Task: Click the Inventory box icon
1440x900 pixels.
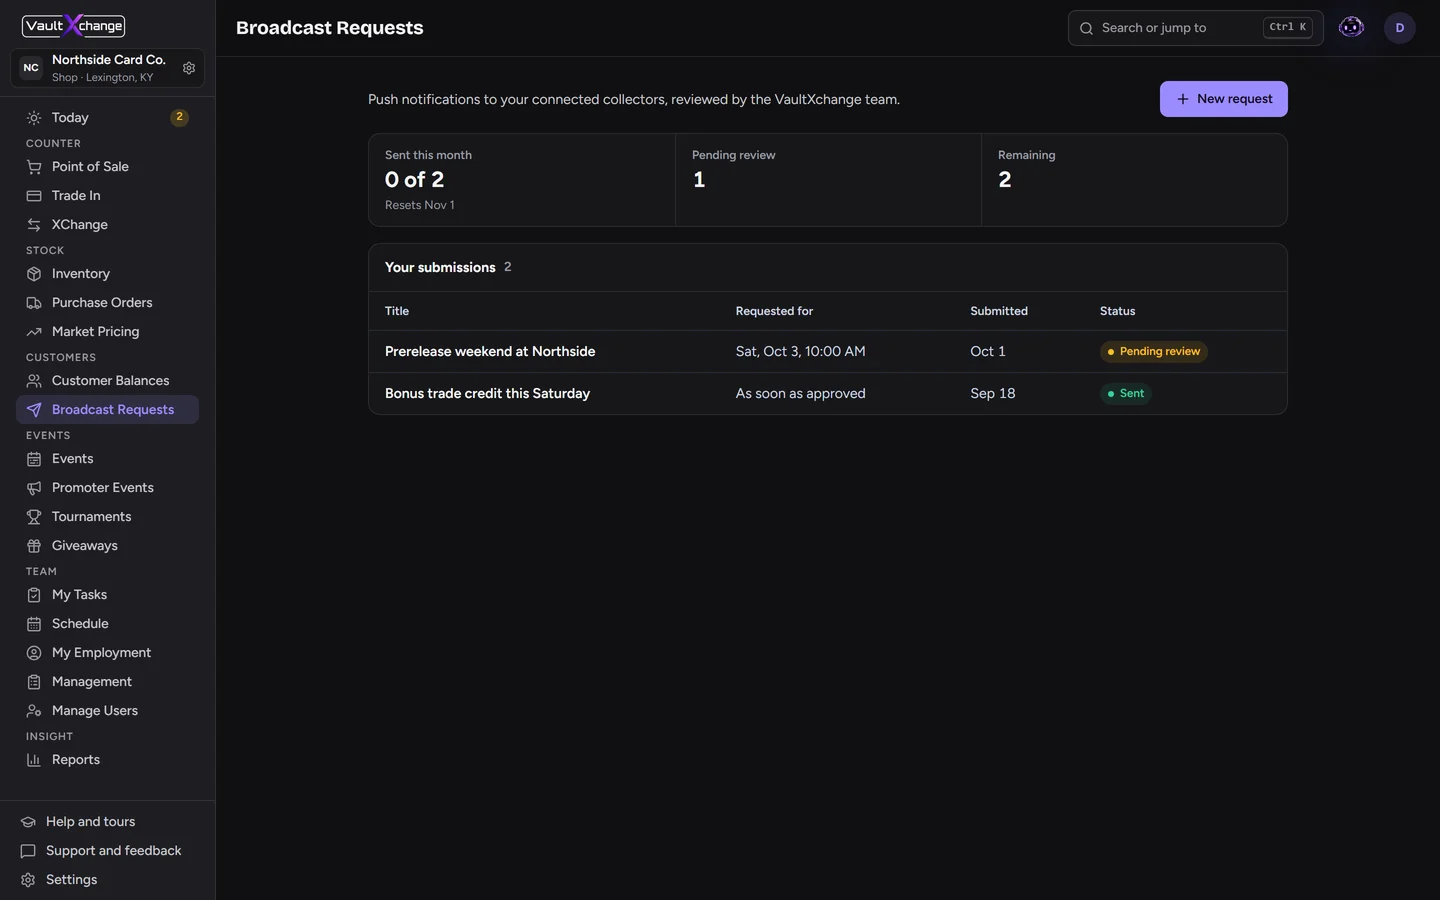Action: pyautogui.click(x=34, y=274)
